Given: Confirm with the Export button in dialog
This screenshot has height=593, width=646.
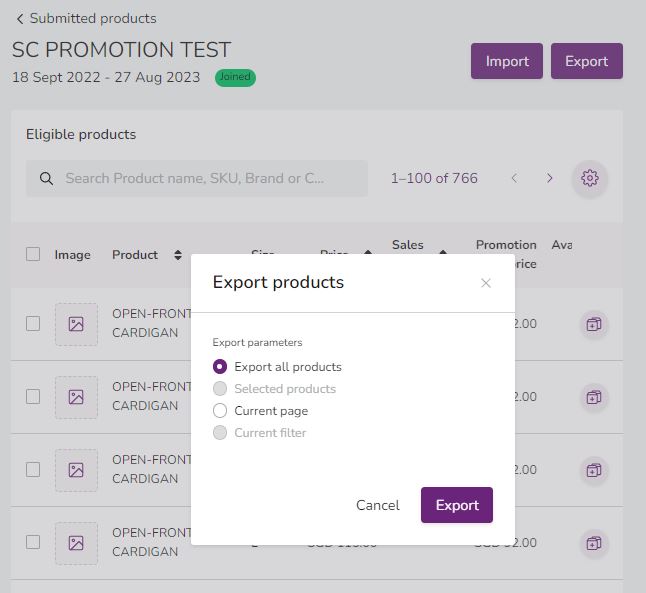Looking at the screenshot, I should [456, 505].
